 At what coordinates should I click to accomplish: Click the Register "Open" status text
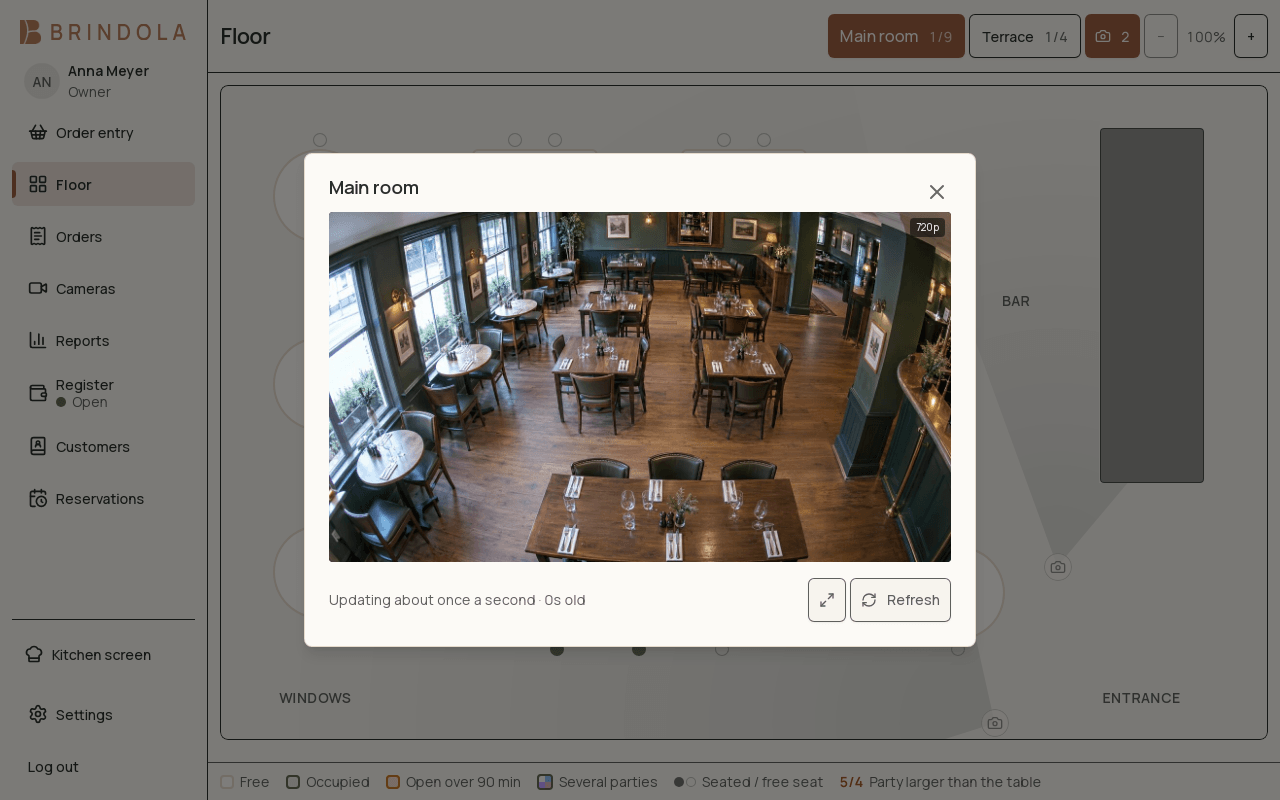[x=89, y=402]
